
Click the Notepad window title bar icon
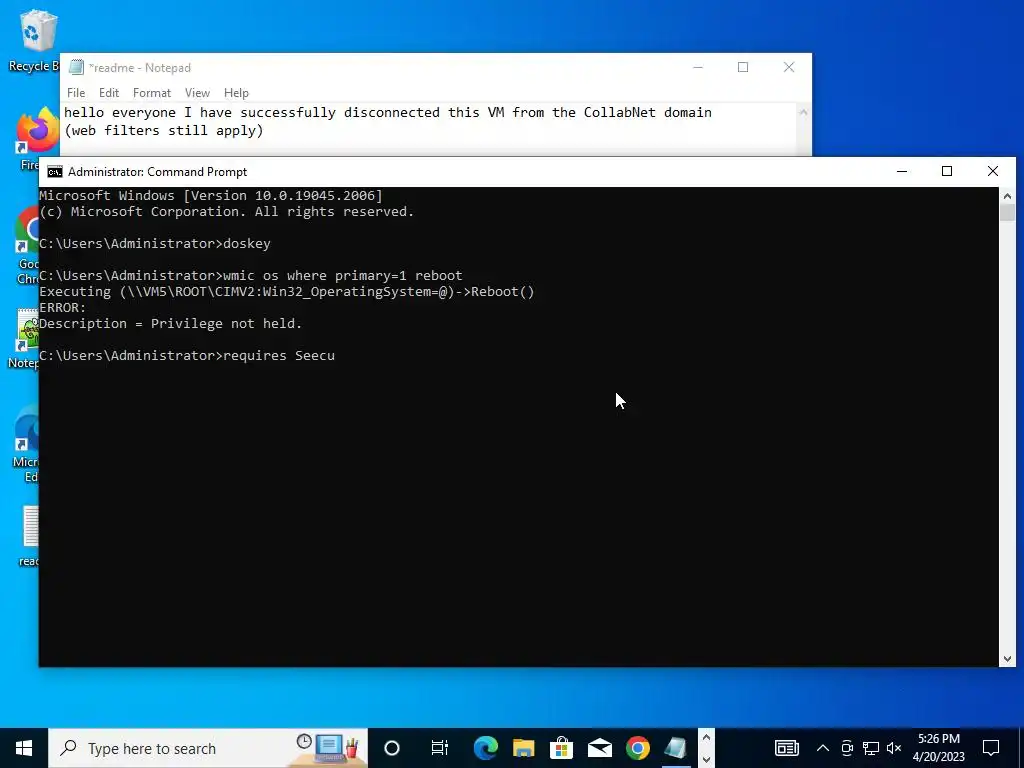(76, 67)
